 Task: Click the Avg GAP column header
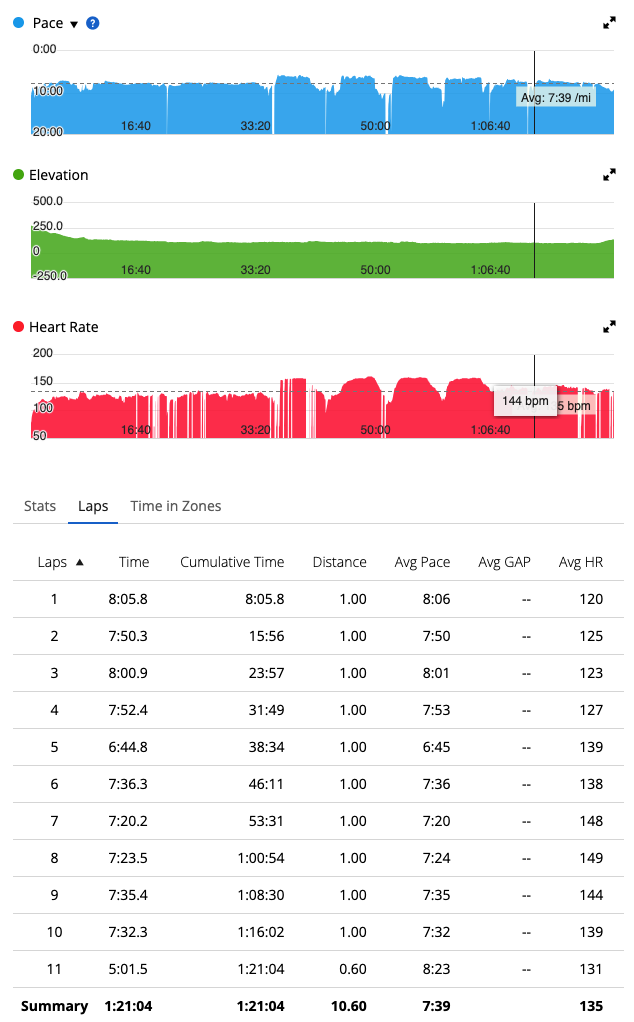coord(504,562)
